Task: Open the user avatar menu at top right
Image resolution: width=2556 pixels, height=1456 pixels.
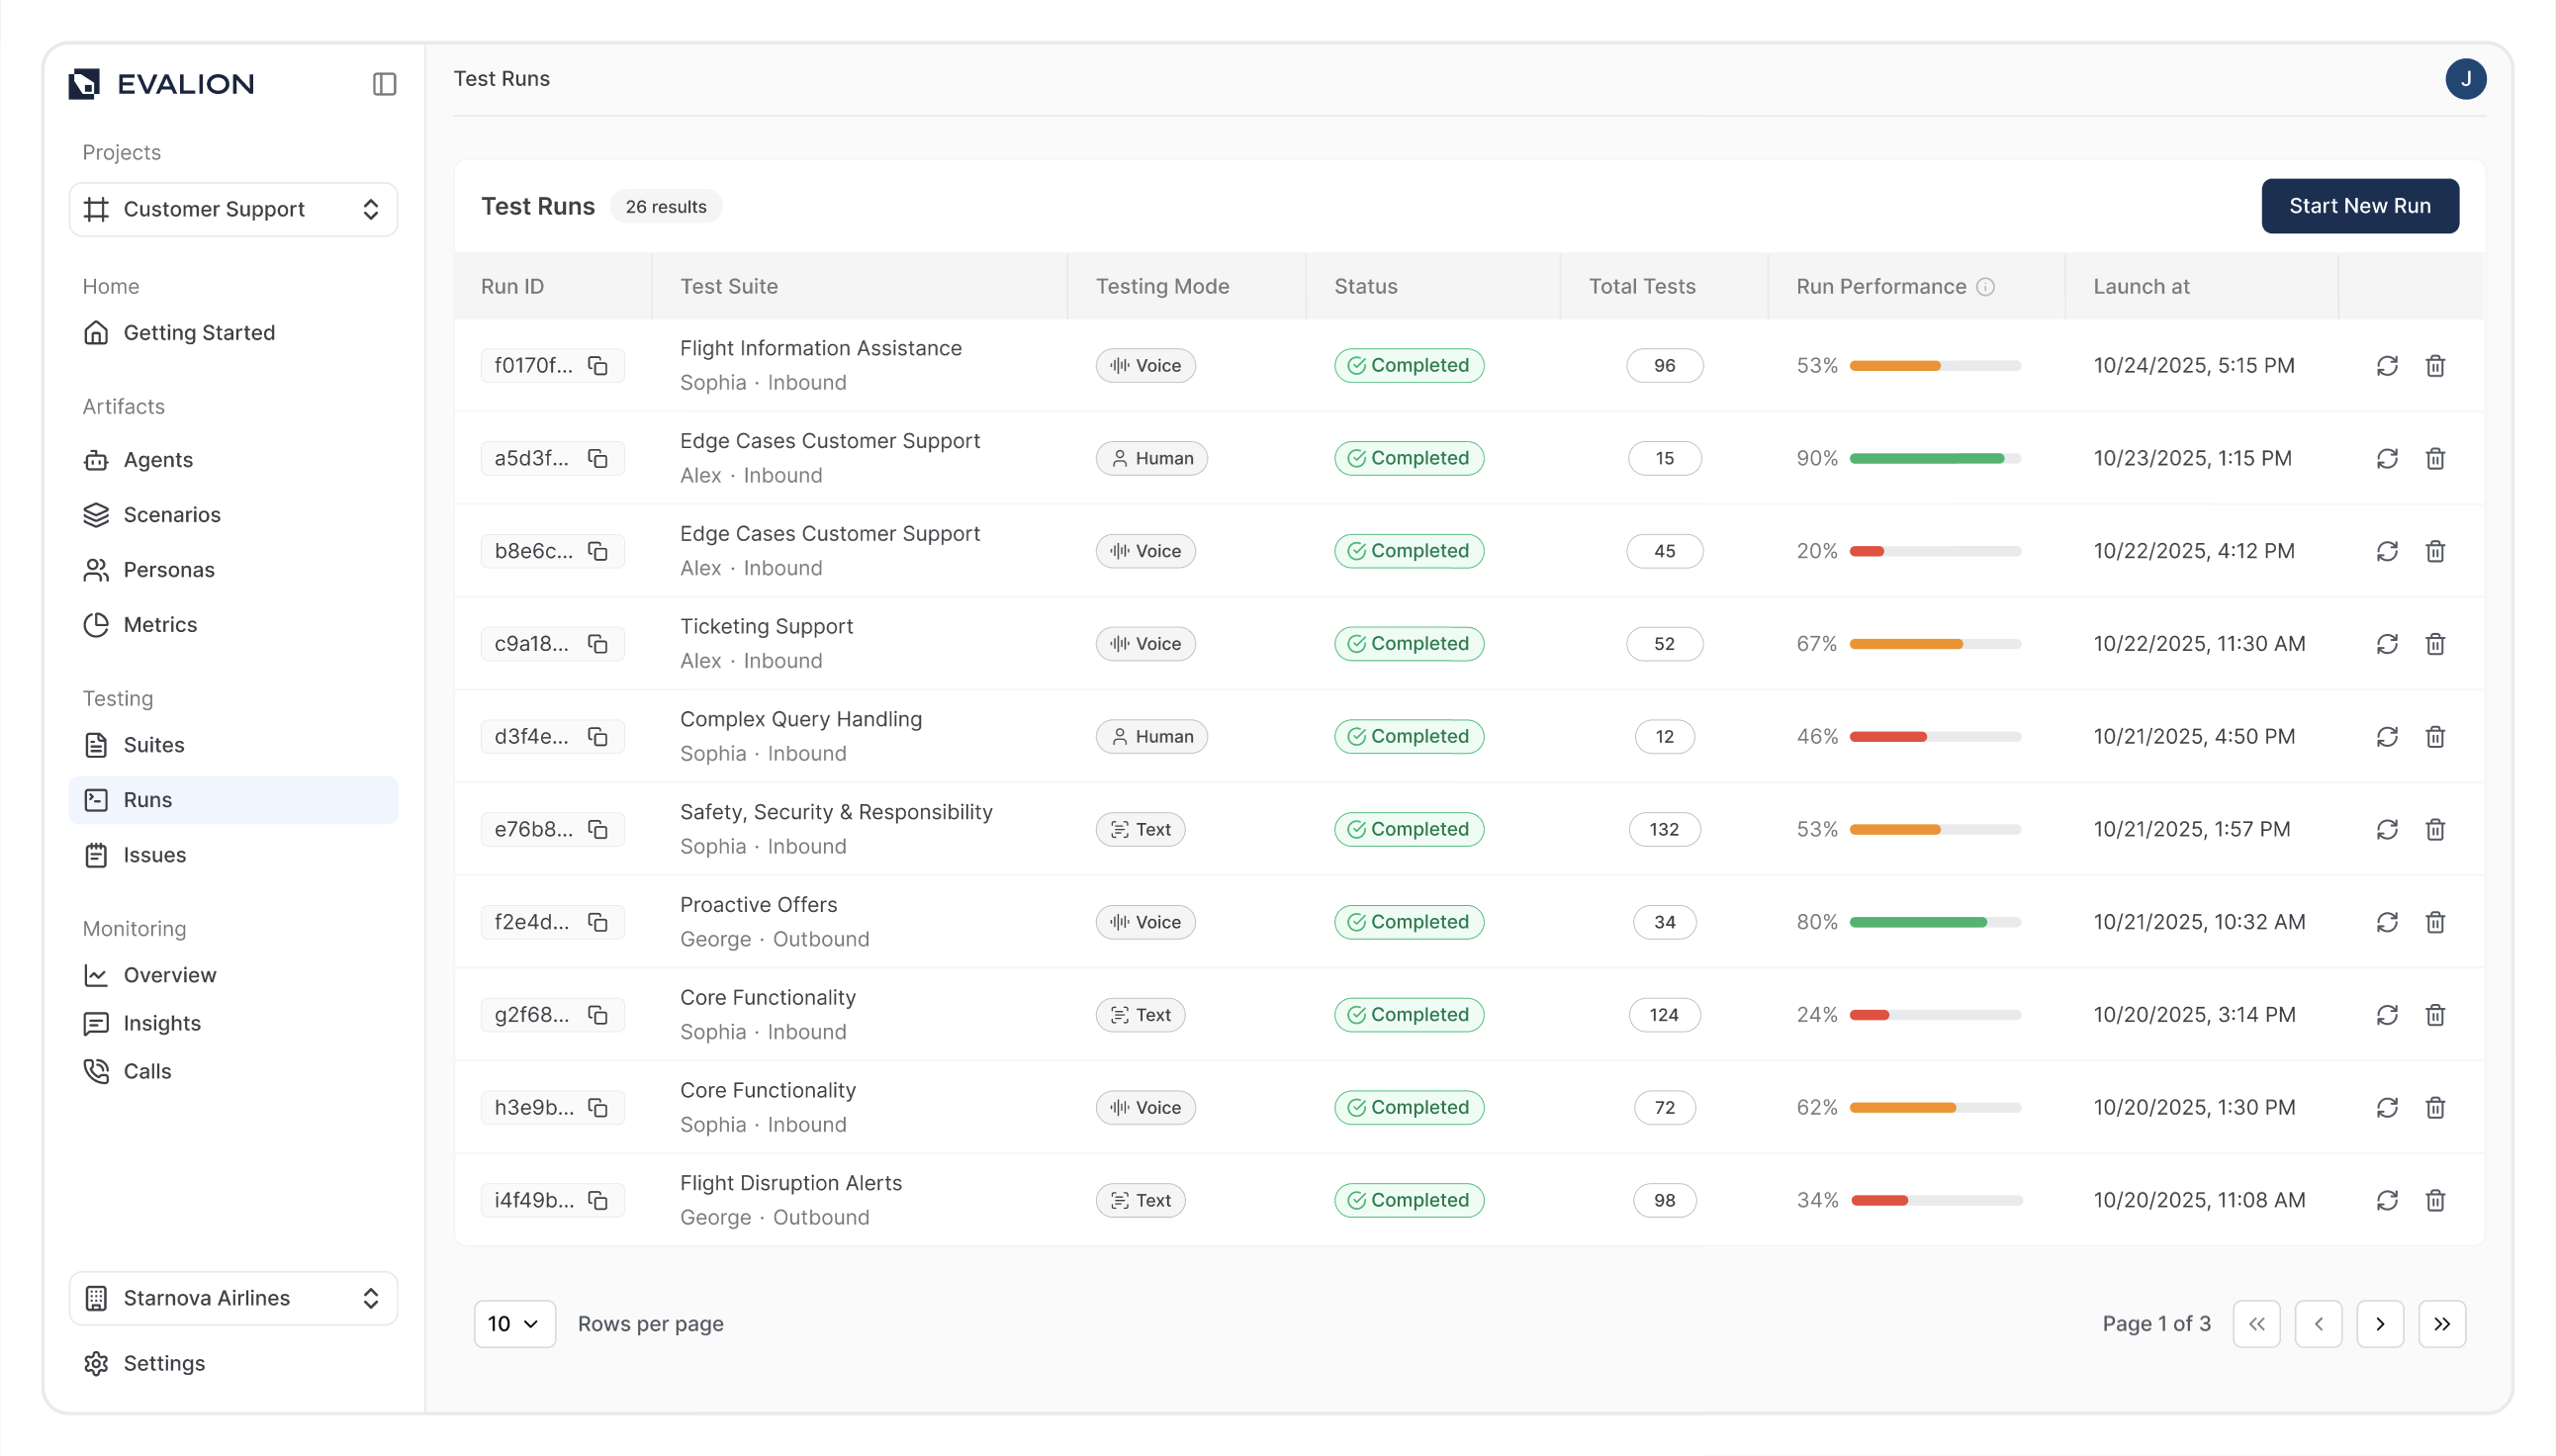Action: click(x=2467, y=78)
